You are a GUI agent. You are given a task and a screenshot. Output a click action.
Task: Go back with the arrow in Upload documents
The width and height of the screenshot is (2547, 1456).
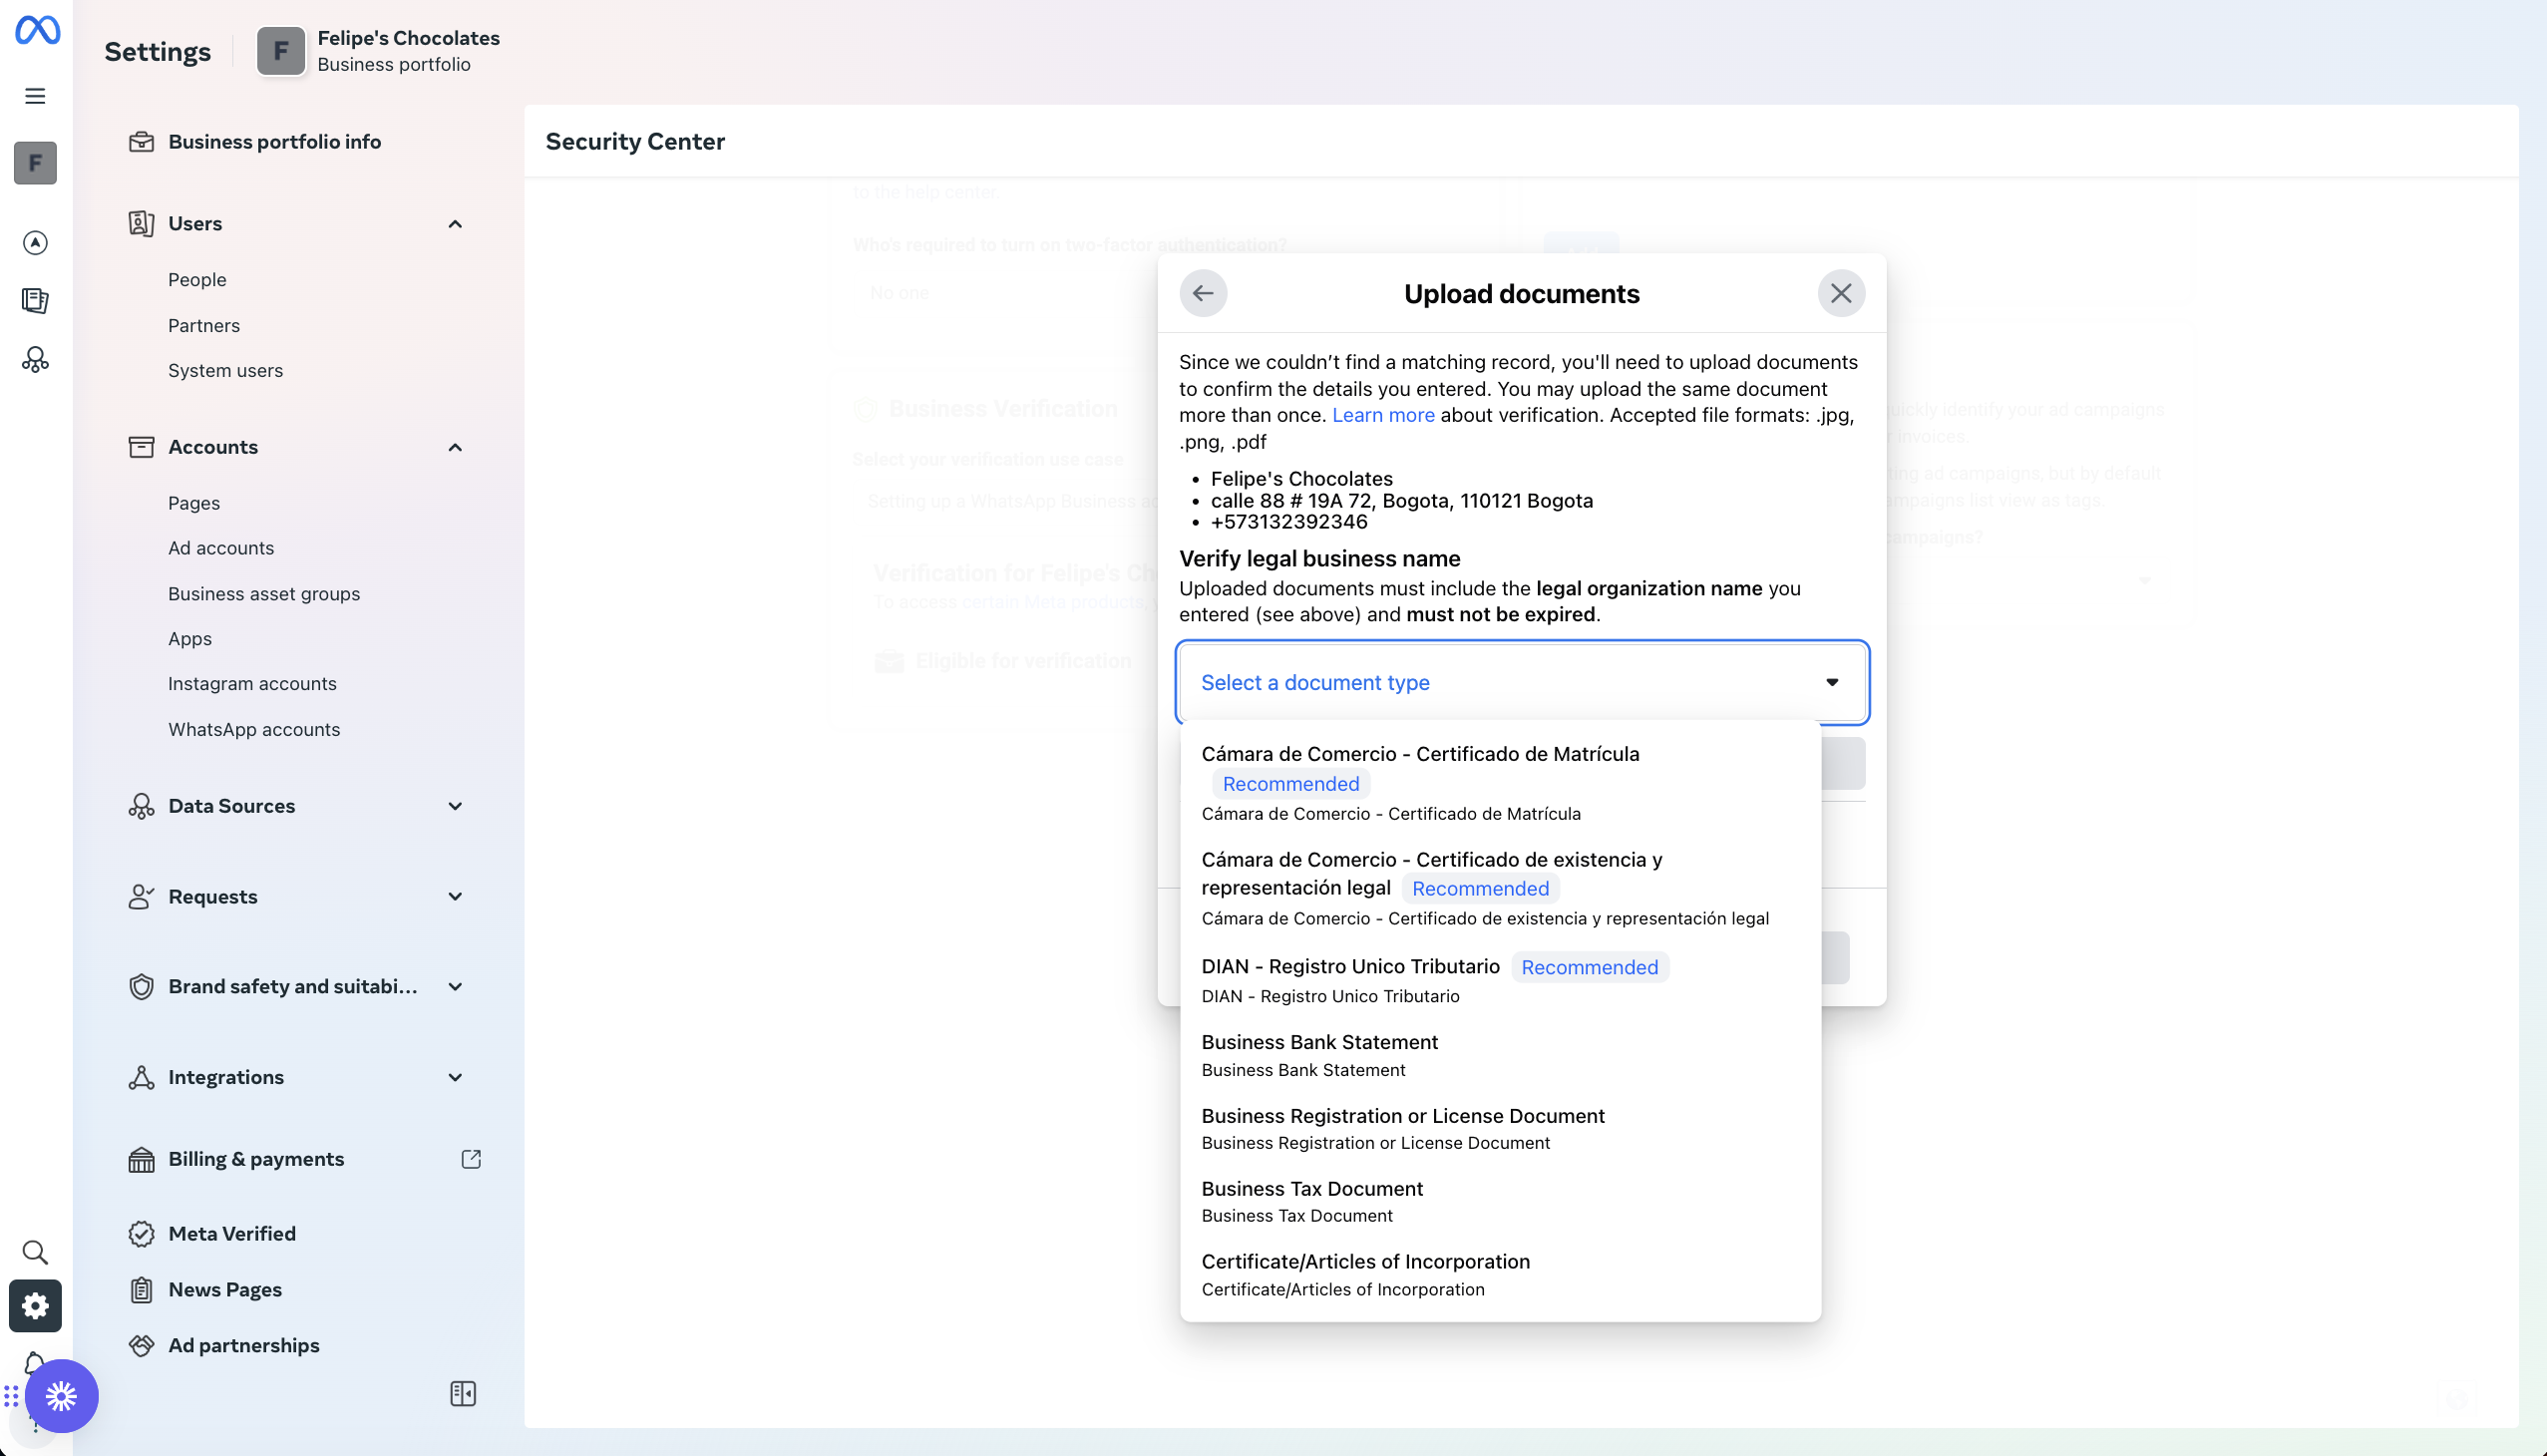1203,293
